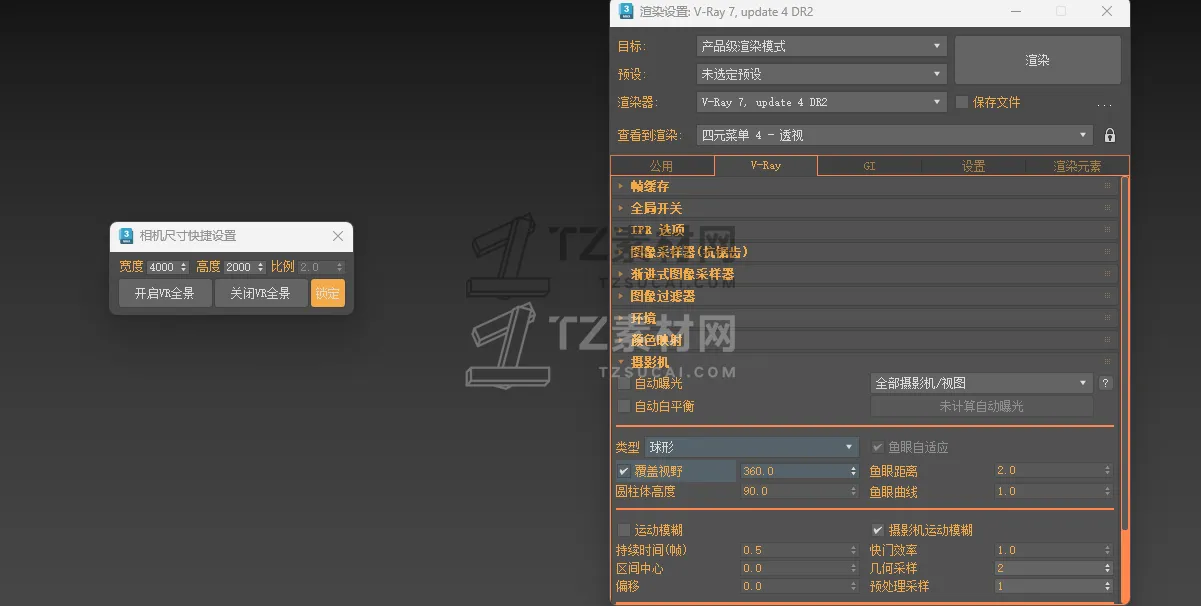Click the 宽度 4000 input field

[x=162, y=267]
